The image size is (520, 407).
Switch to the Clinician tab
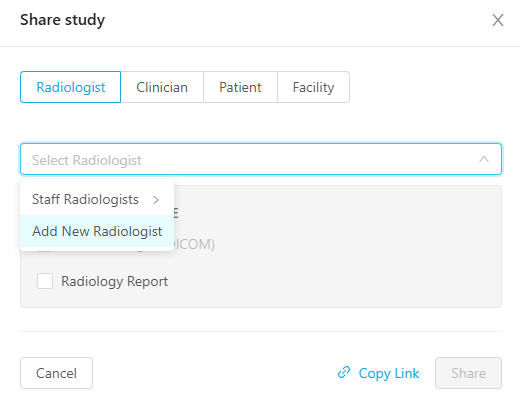162,87
